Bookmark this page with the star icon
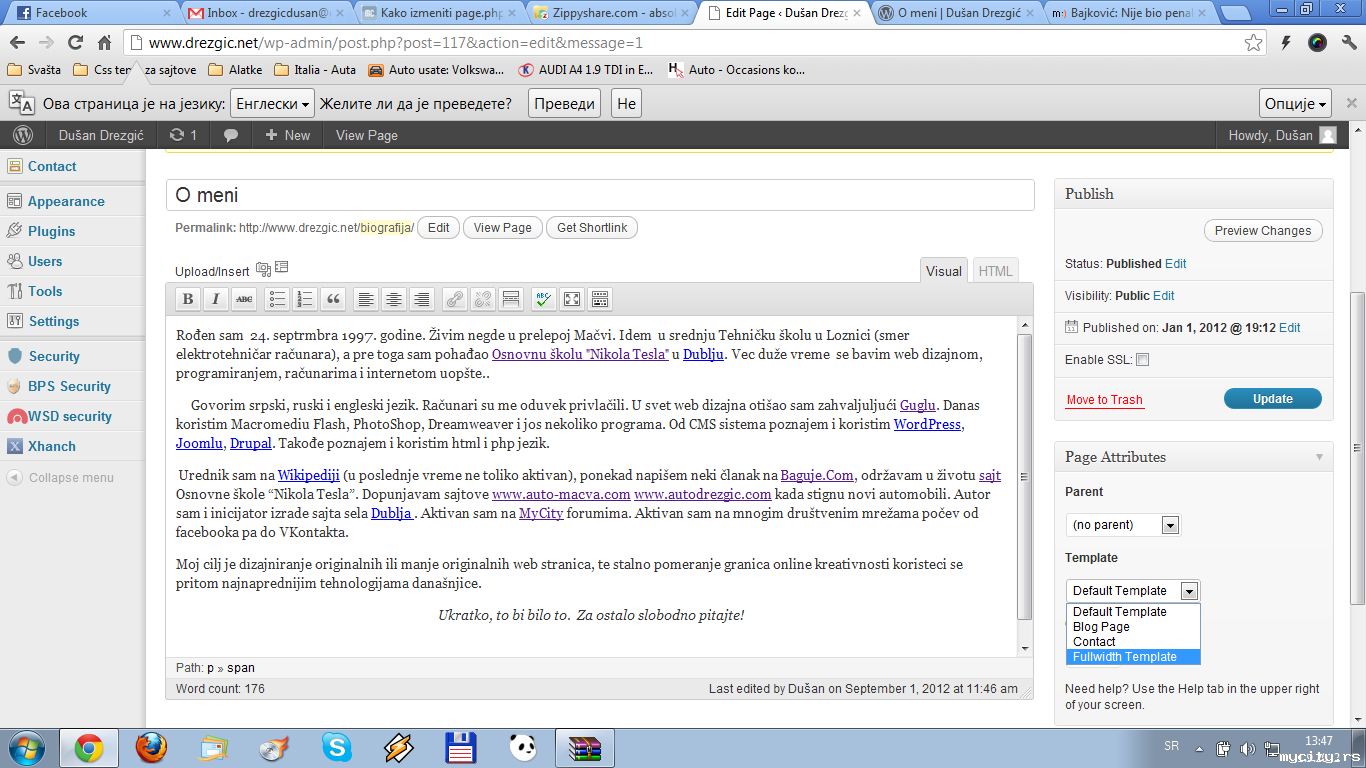The width and height of the screenshot is (1366, 768). click(x=1254, y=43)
